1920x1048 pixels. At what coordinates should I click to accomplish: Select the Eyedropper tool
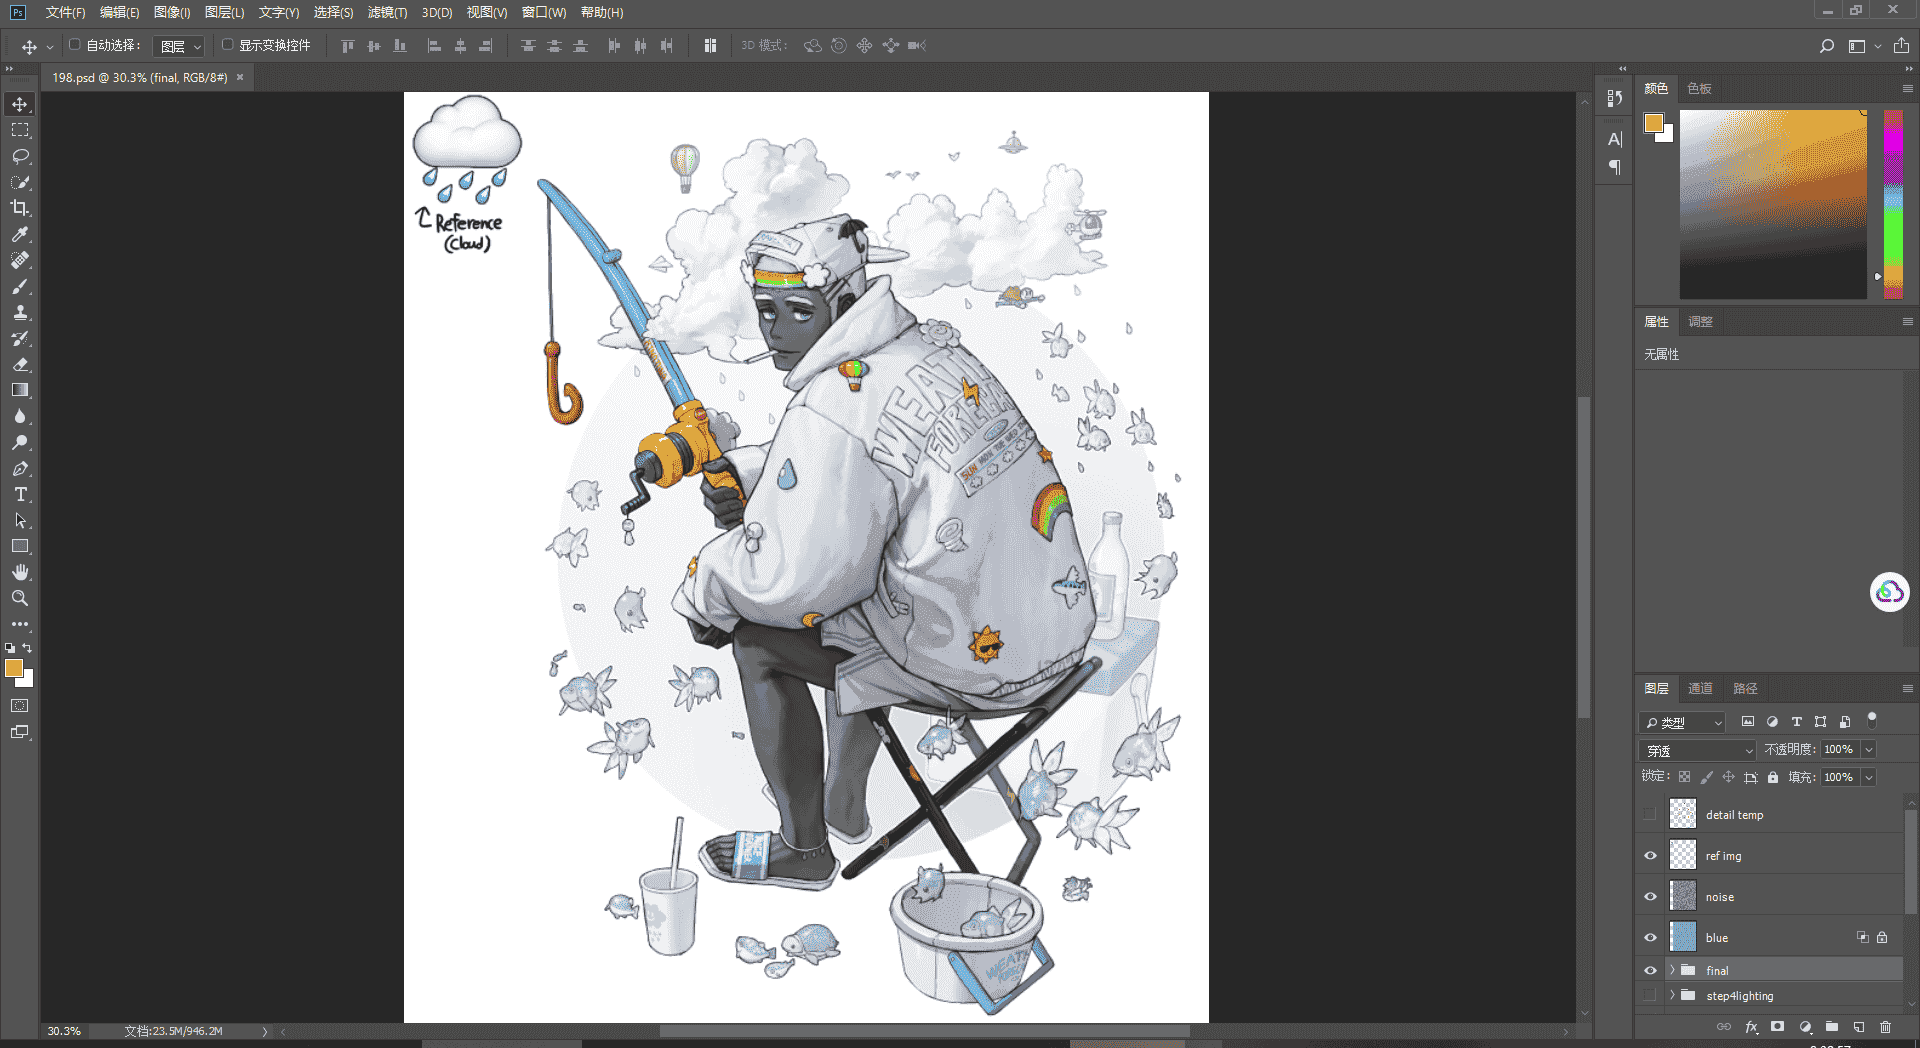(x=20, y=234)
